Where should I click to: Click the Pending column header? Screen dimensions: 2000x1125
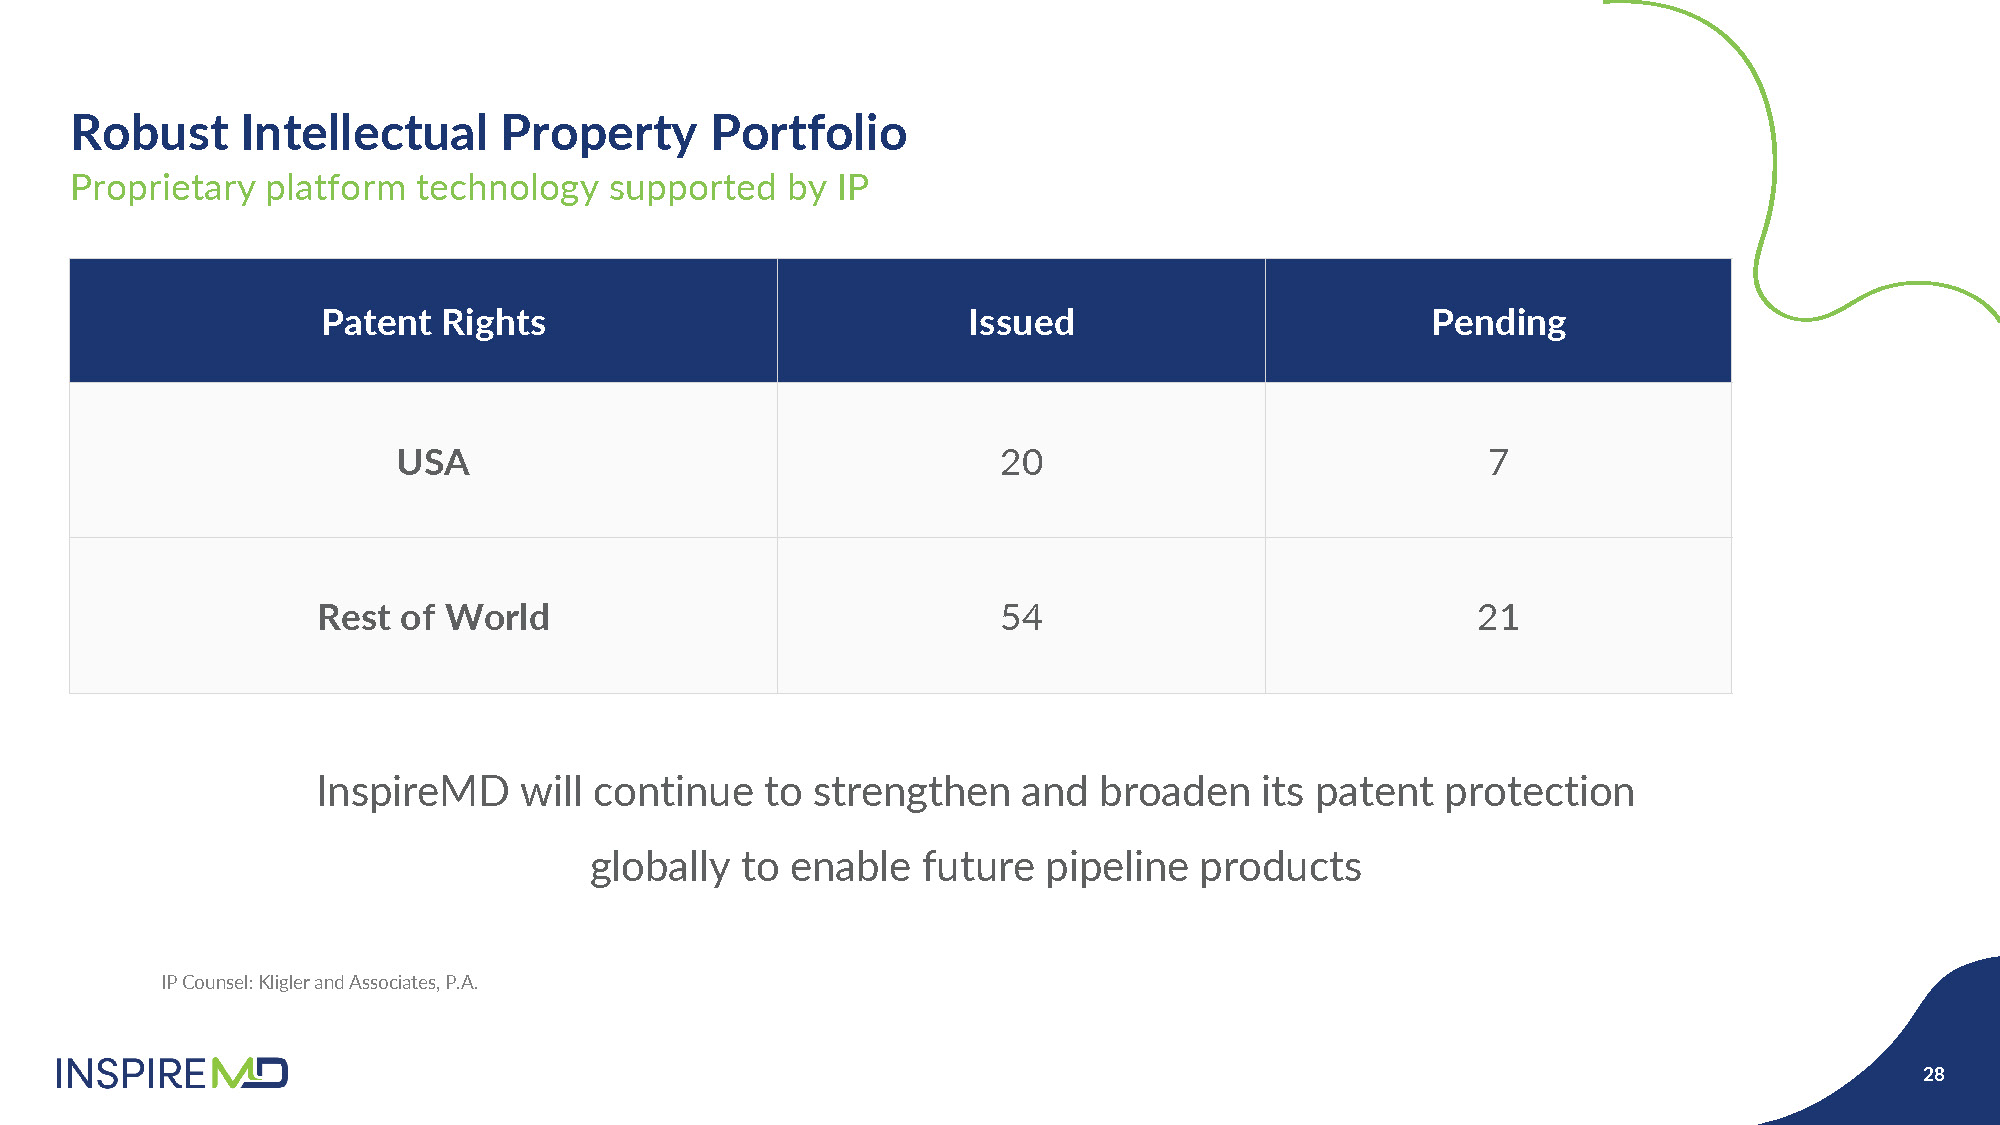(1498, 322)
